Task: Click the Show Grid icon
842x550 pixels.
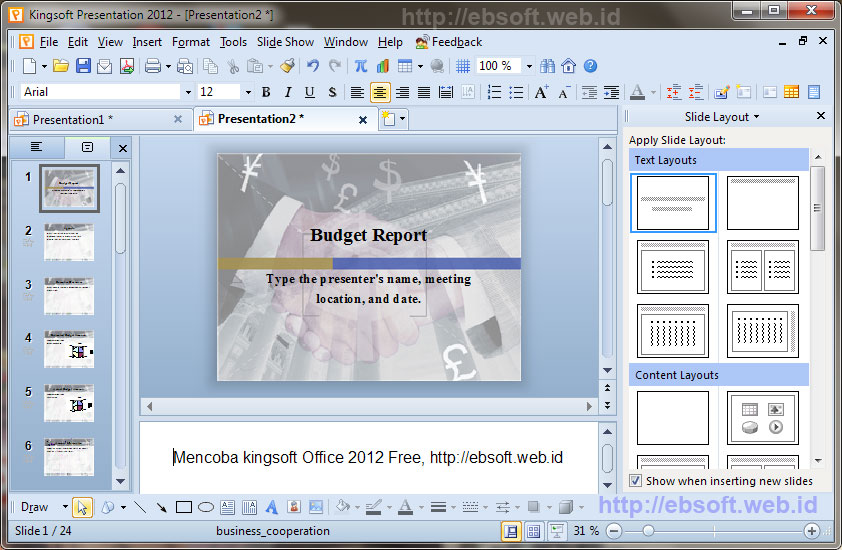Action: point(463,66)
